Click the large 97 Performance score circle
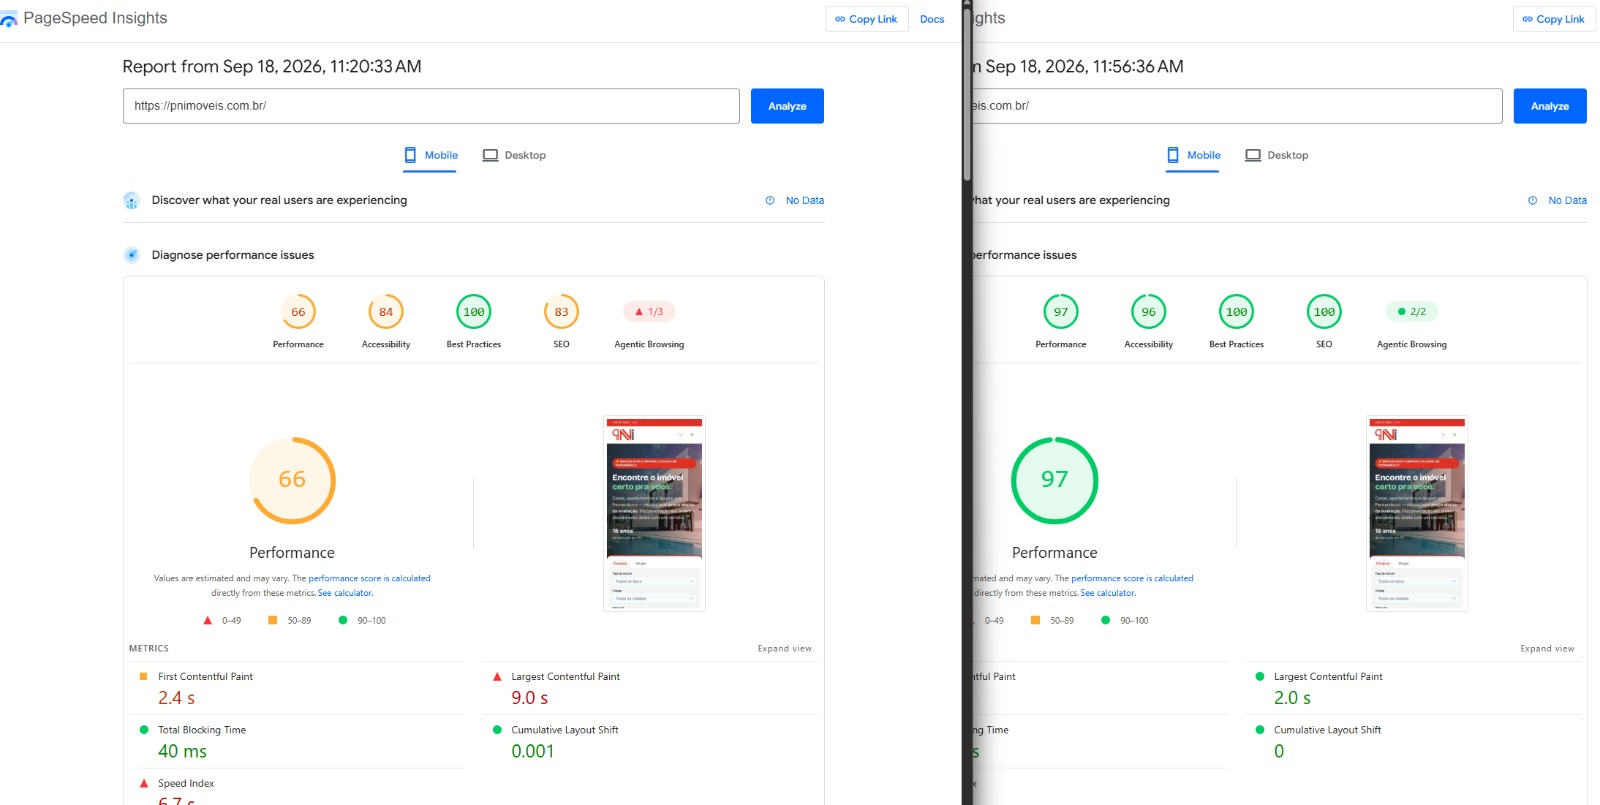This screenshot has height=805, width=1600. (x=1055, y=480)
